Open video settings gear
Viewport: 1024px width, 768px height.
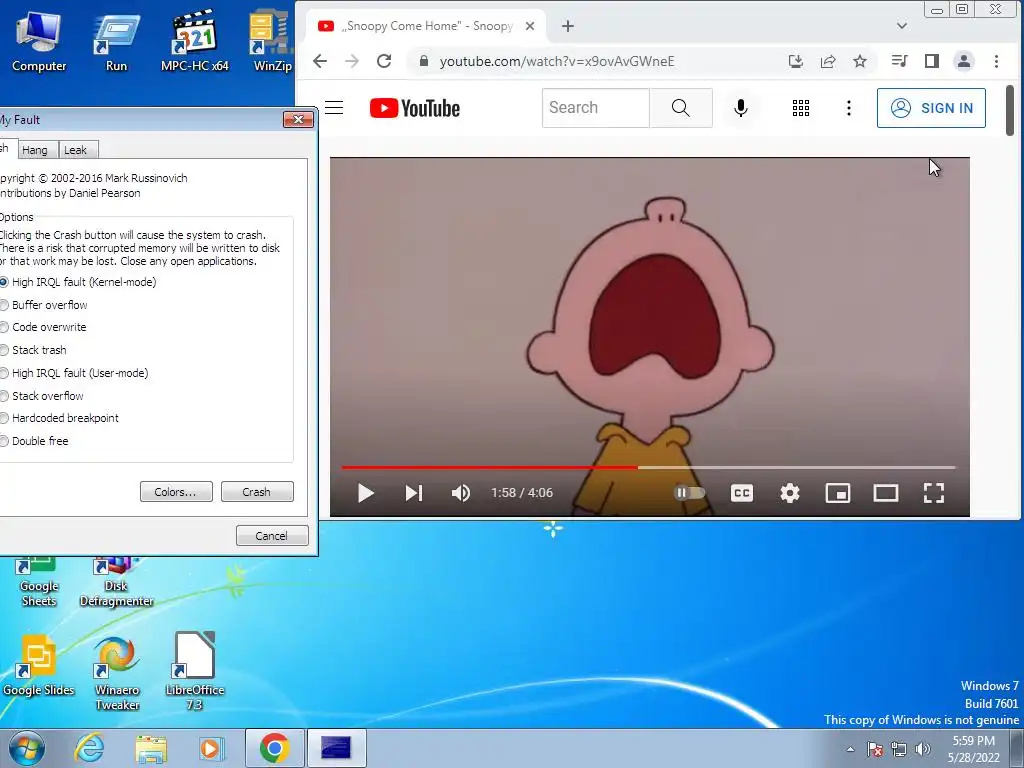tap(790, 493)
